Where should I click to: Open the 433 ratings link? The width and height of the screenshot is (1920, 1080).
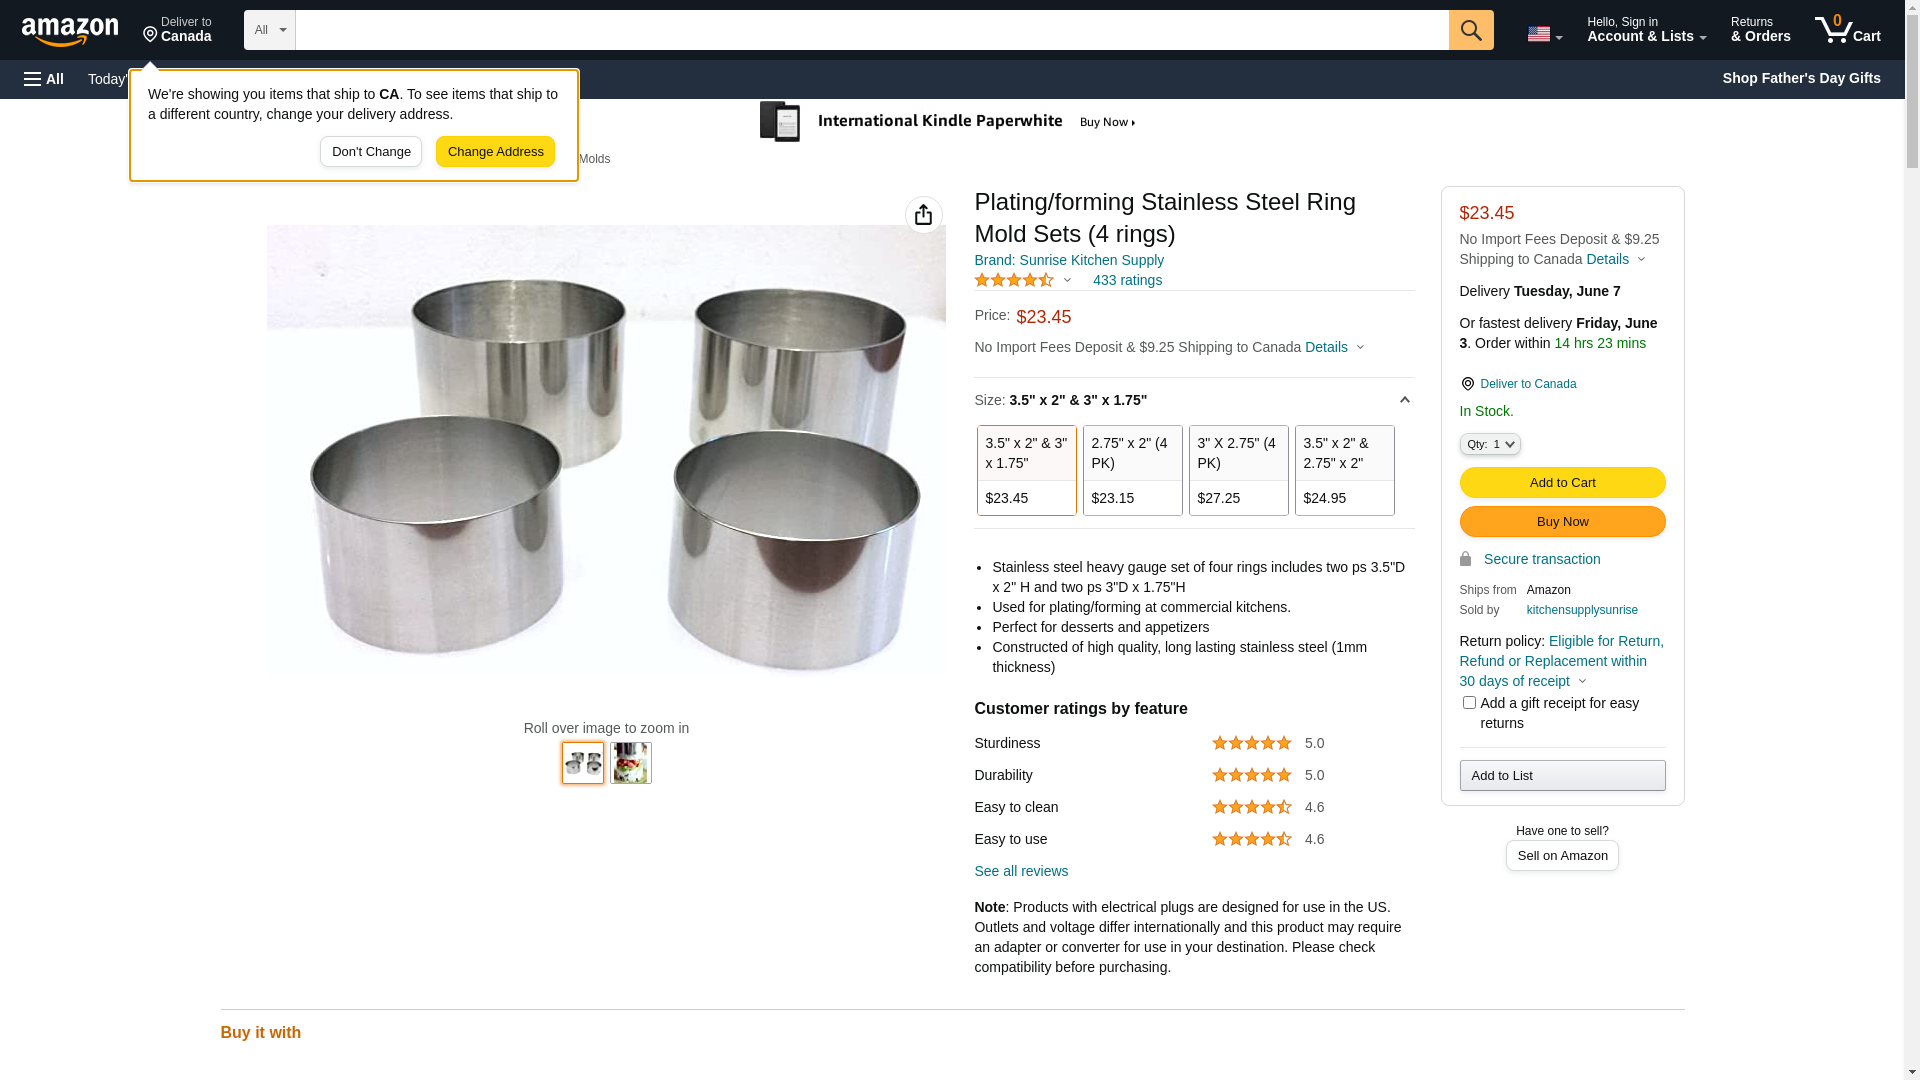(1127, 281)
